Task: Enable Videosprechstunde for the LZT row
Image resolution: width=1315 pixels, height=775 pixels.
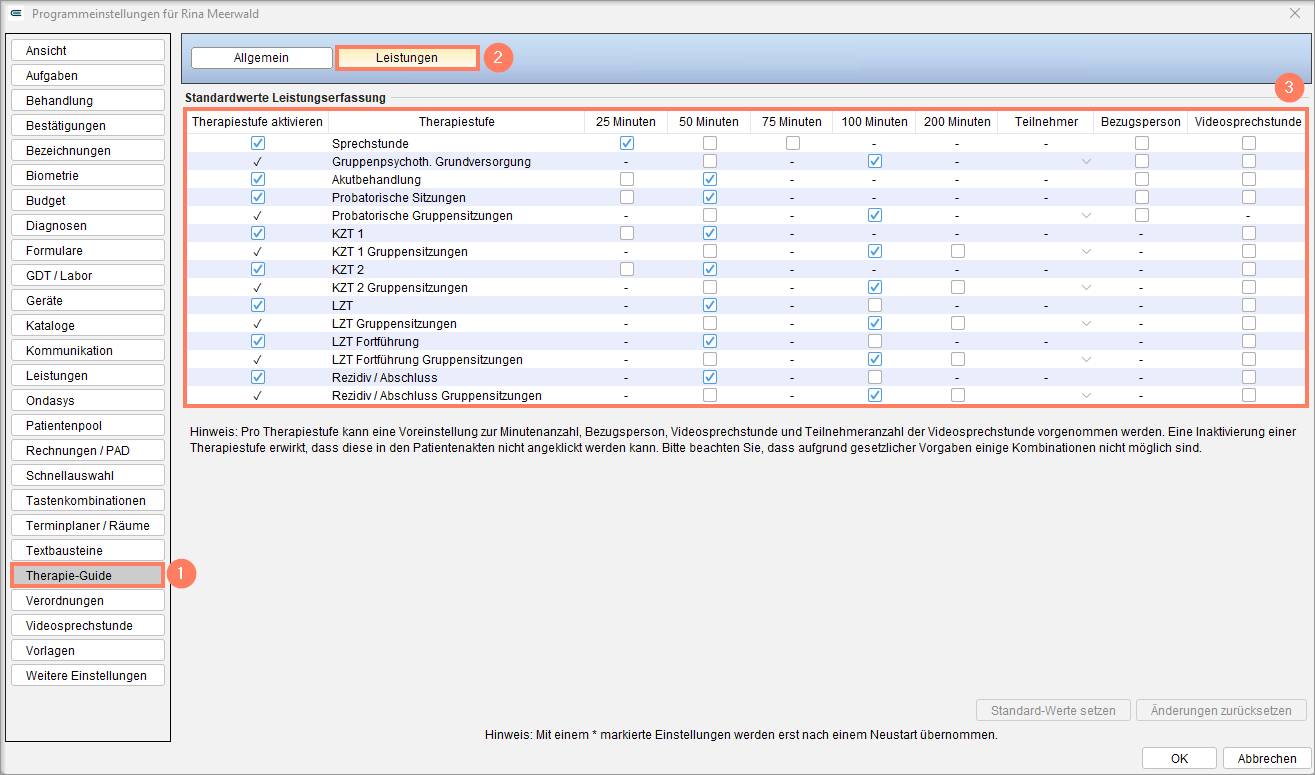Action: click(x=1248, y=305)
